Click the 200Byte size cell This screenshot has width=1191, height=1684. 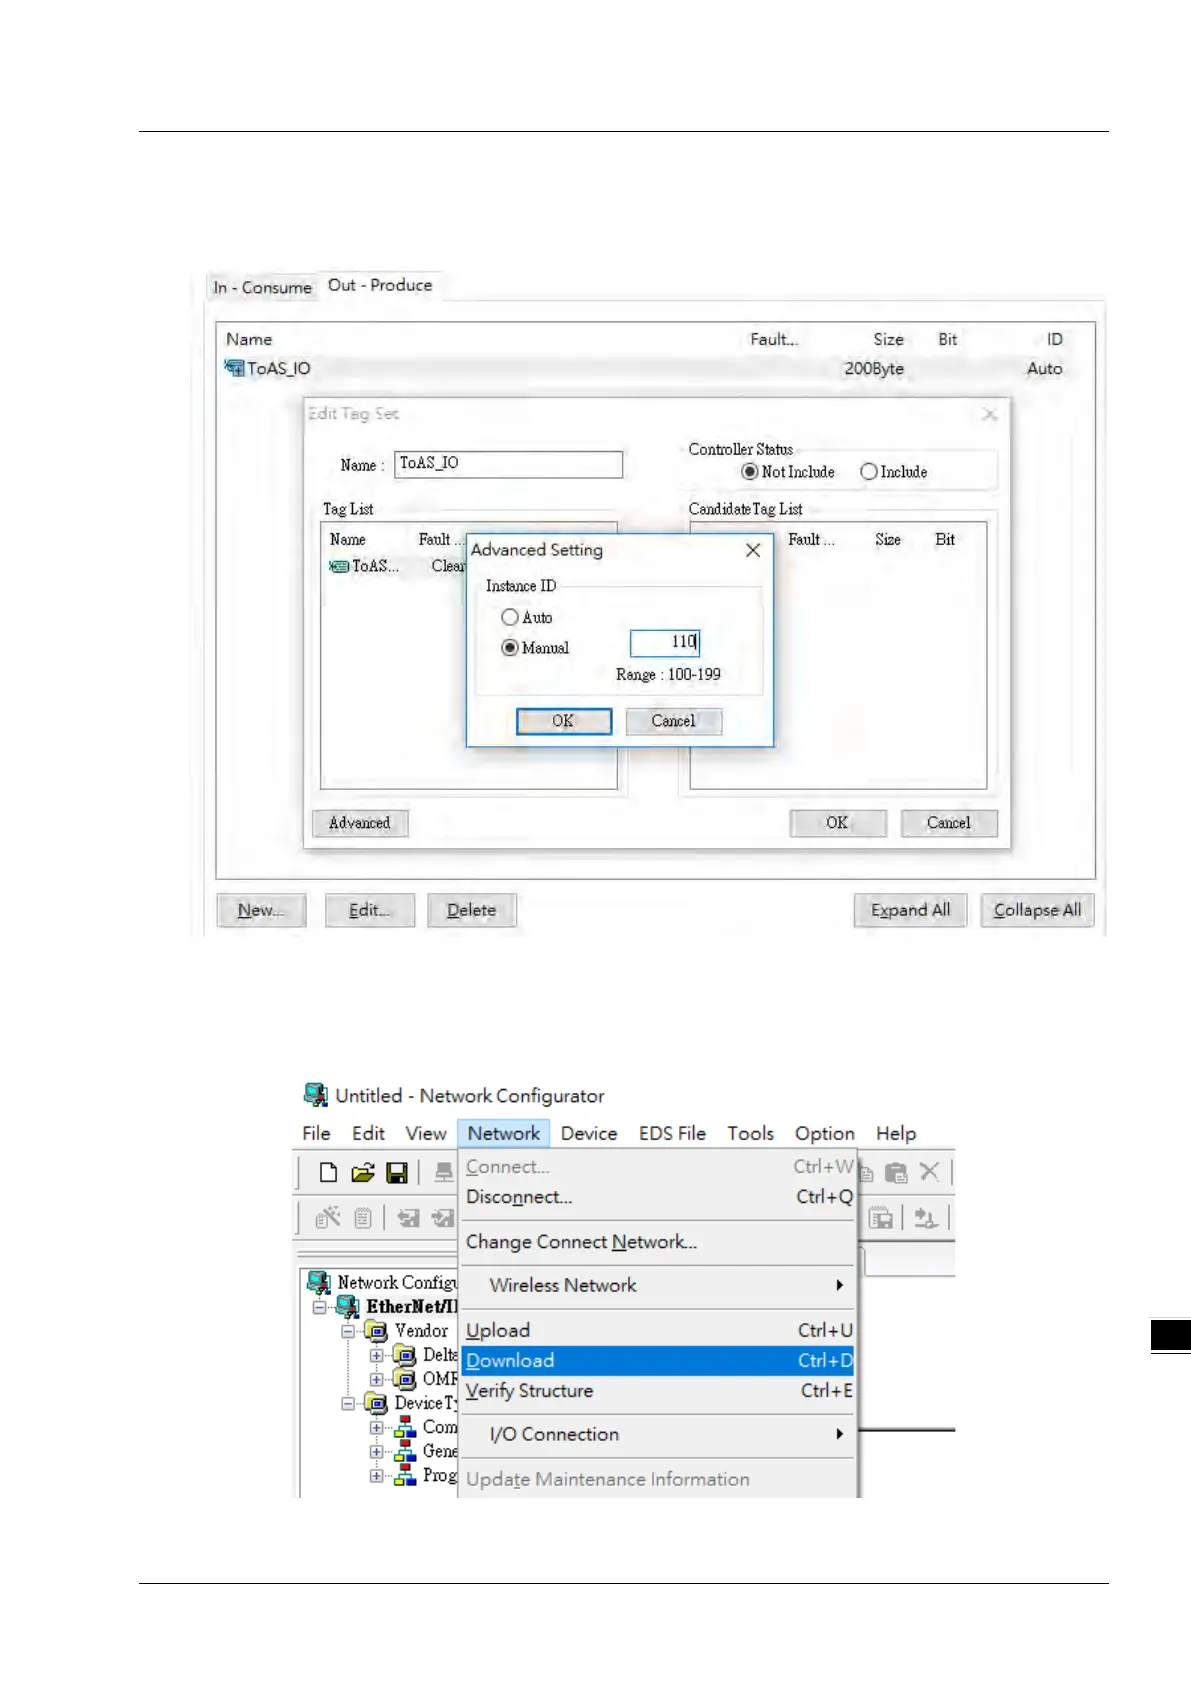point(873,368)
